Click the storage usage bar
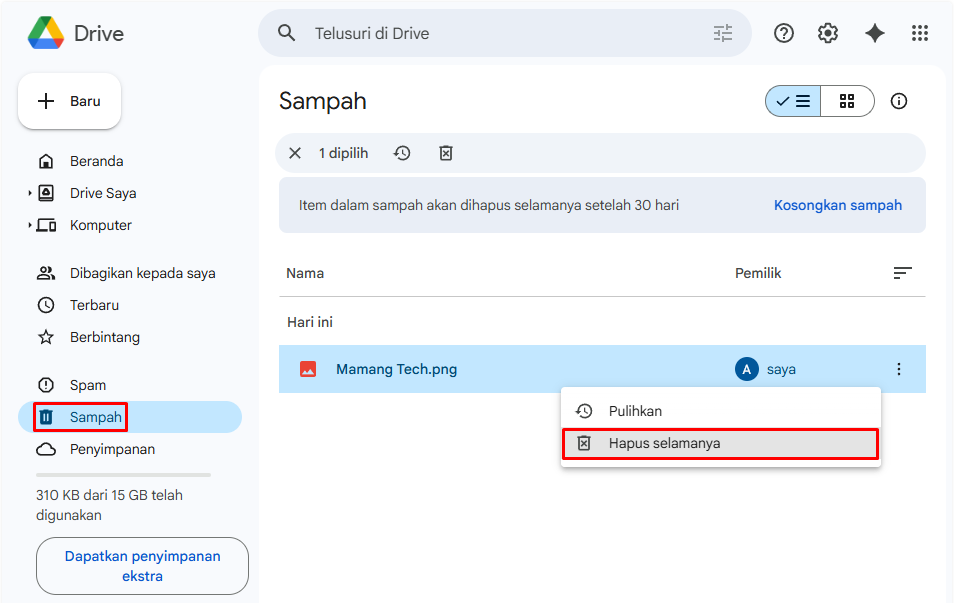This screenshot has width=954, height=603. point(124,475)
